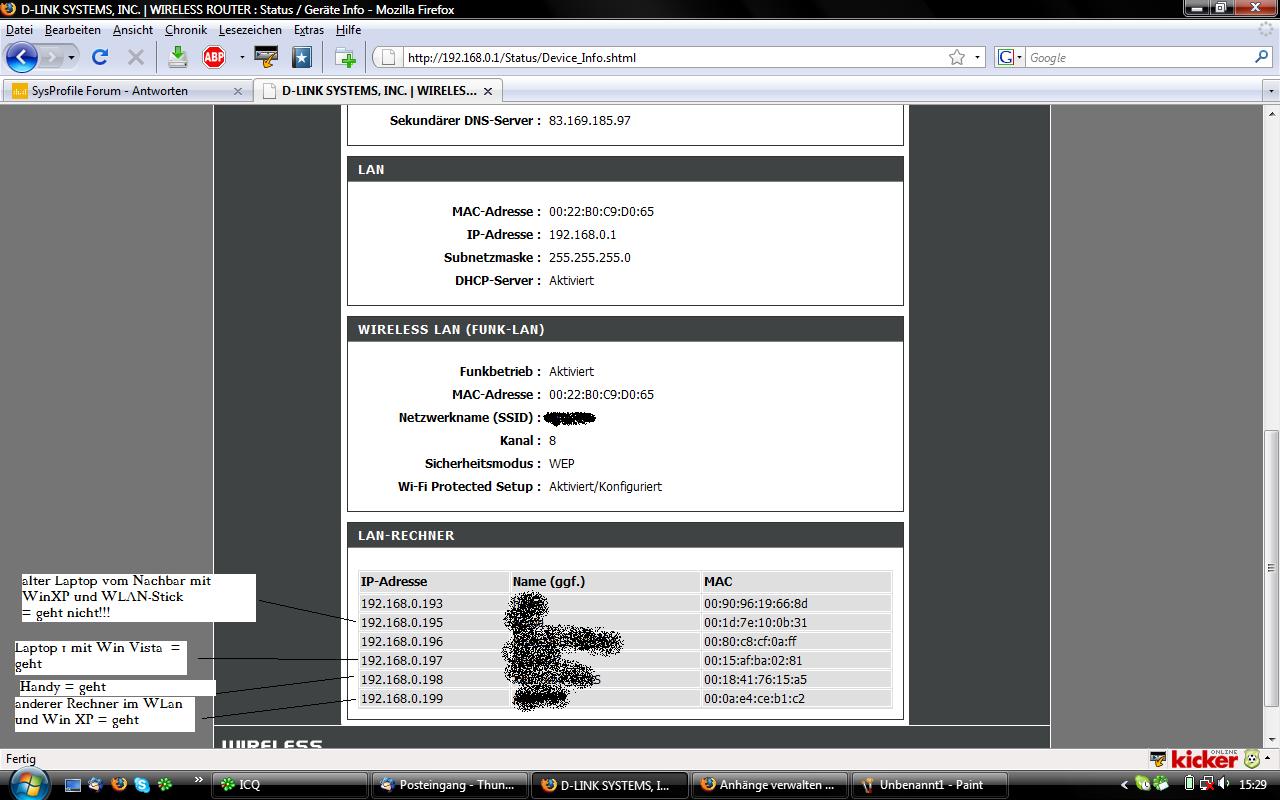Switch to SysProfile Forum - Antworten tab

tap(127, 91)
